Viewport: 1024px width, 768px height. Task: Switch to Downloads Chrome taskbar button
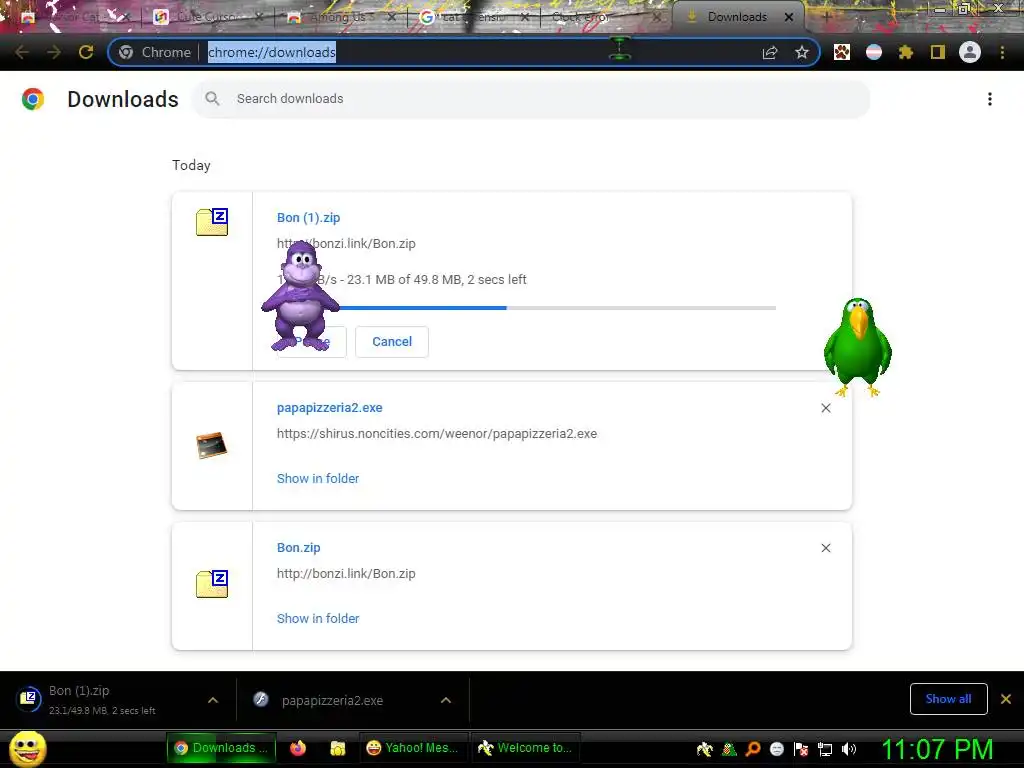pyautogui.click(x=221, y=748)
